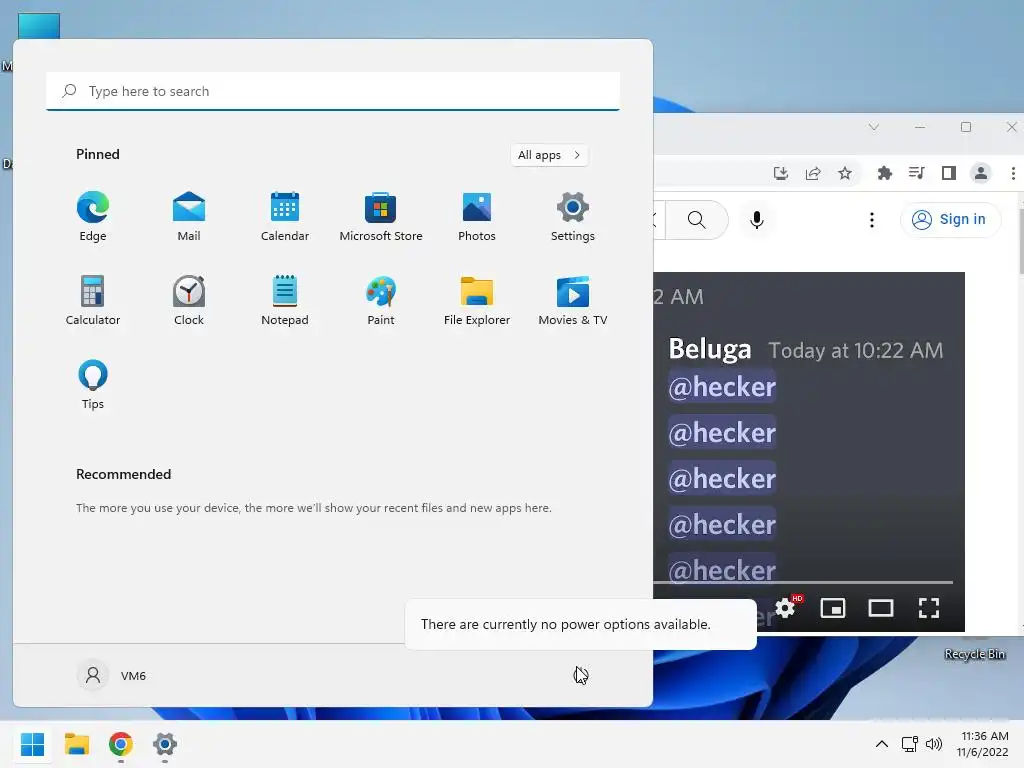Open the Mail pinned app

click(189, 217)
